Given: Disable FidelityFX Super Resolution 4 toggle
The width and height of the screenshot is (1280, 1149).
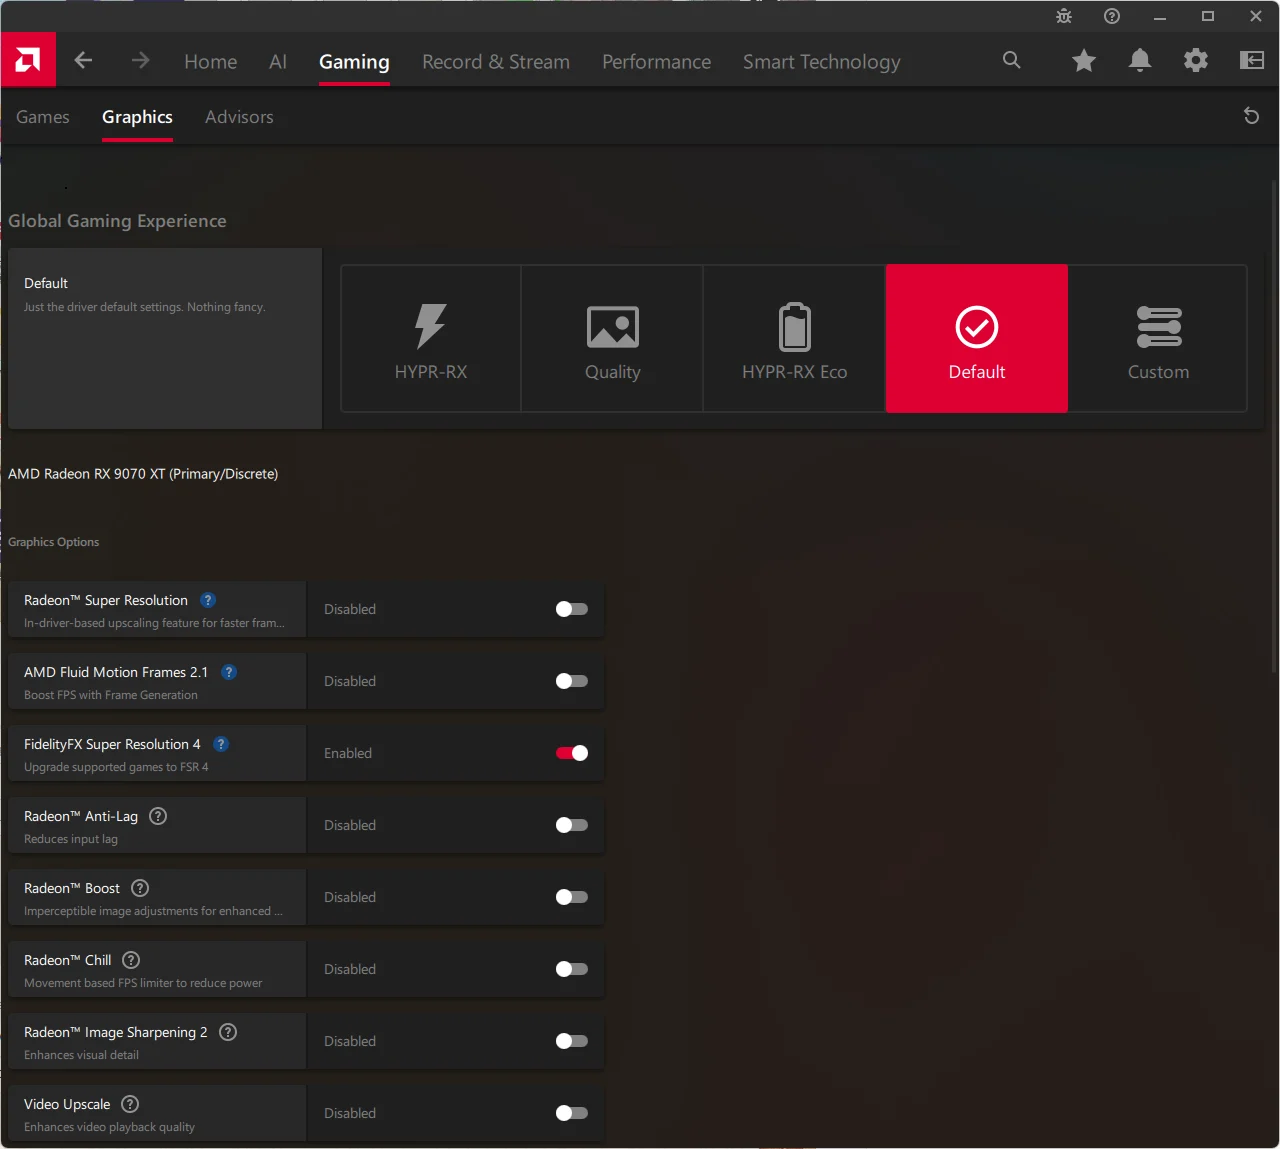Looking at the screenshot, I should click(571, 753).
